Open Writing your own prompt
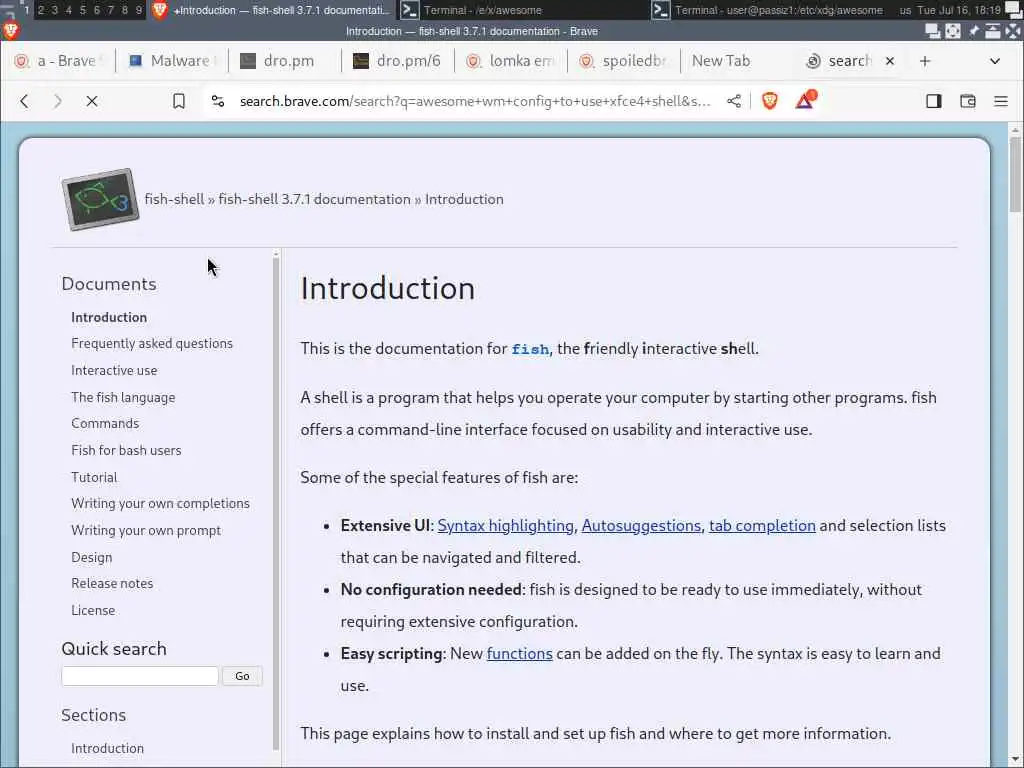 click(146, 530)
